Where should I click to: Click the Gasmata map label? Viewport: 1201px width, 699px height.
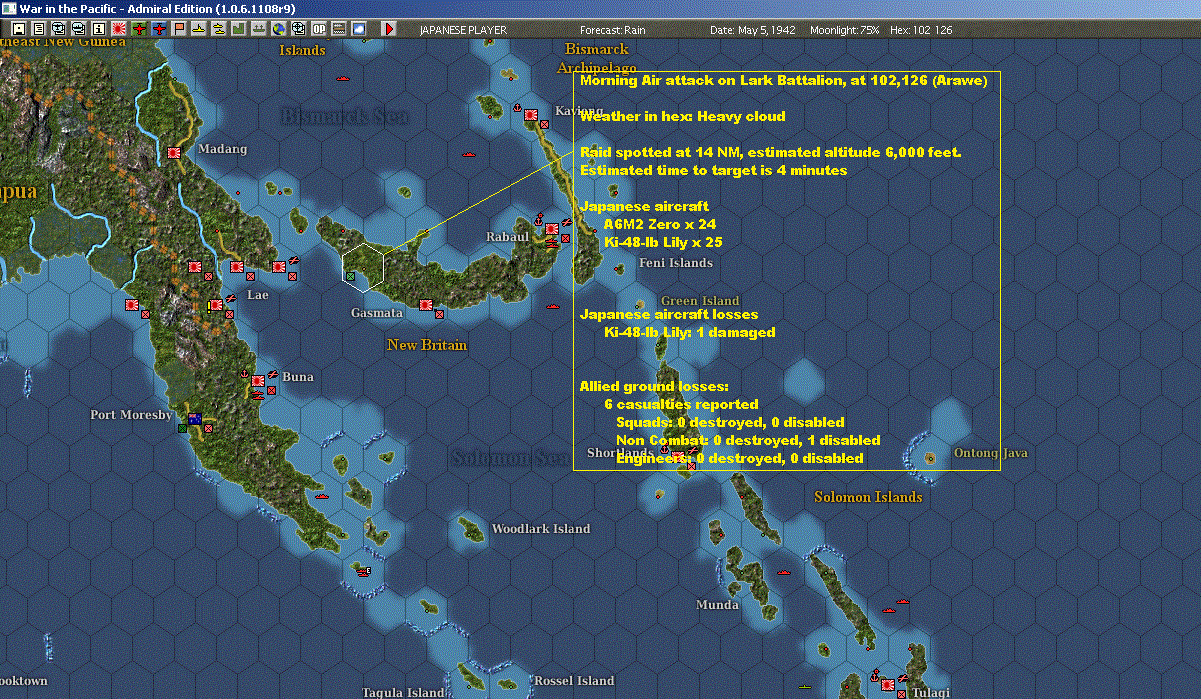pyautogui.click(x=377, y=313)
